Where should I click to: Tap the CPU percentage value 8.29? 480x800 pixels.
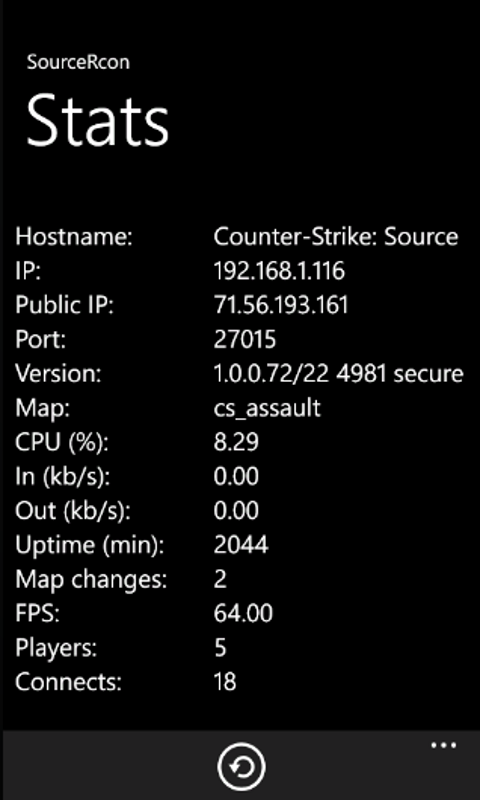click(x=236, y=442)
